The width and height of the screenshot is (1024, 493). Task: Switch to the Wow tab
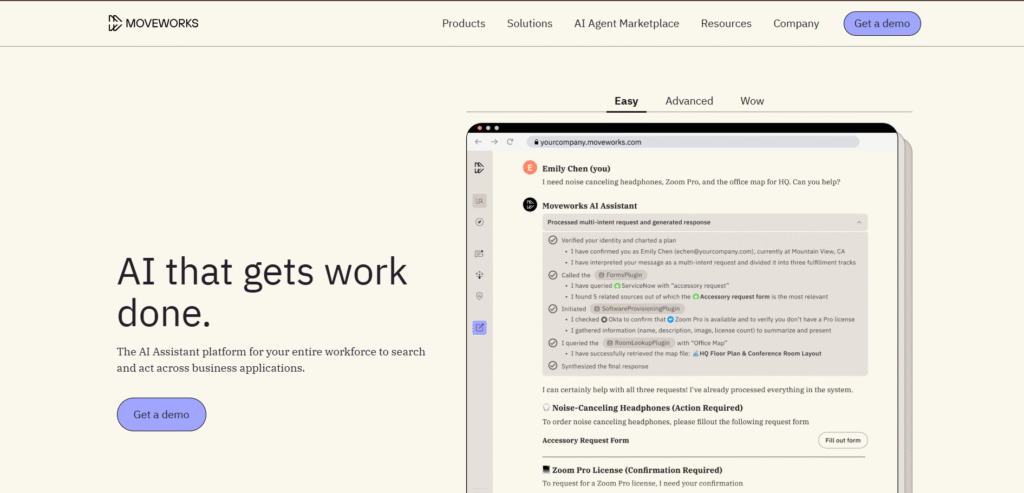752,101
